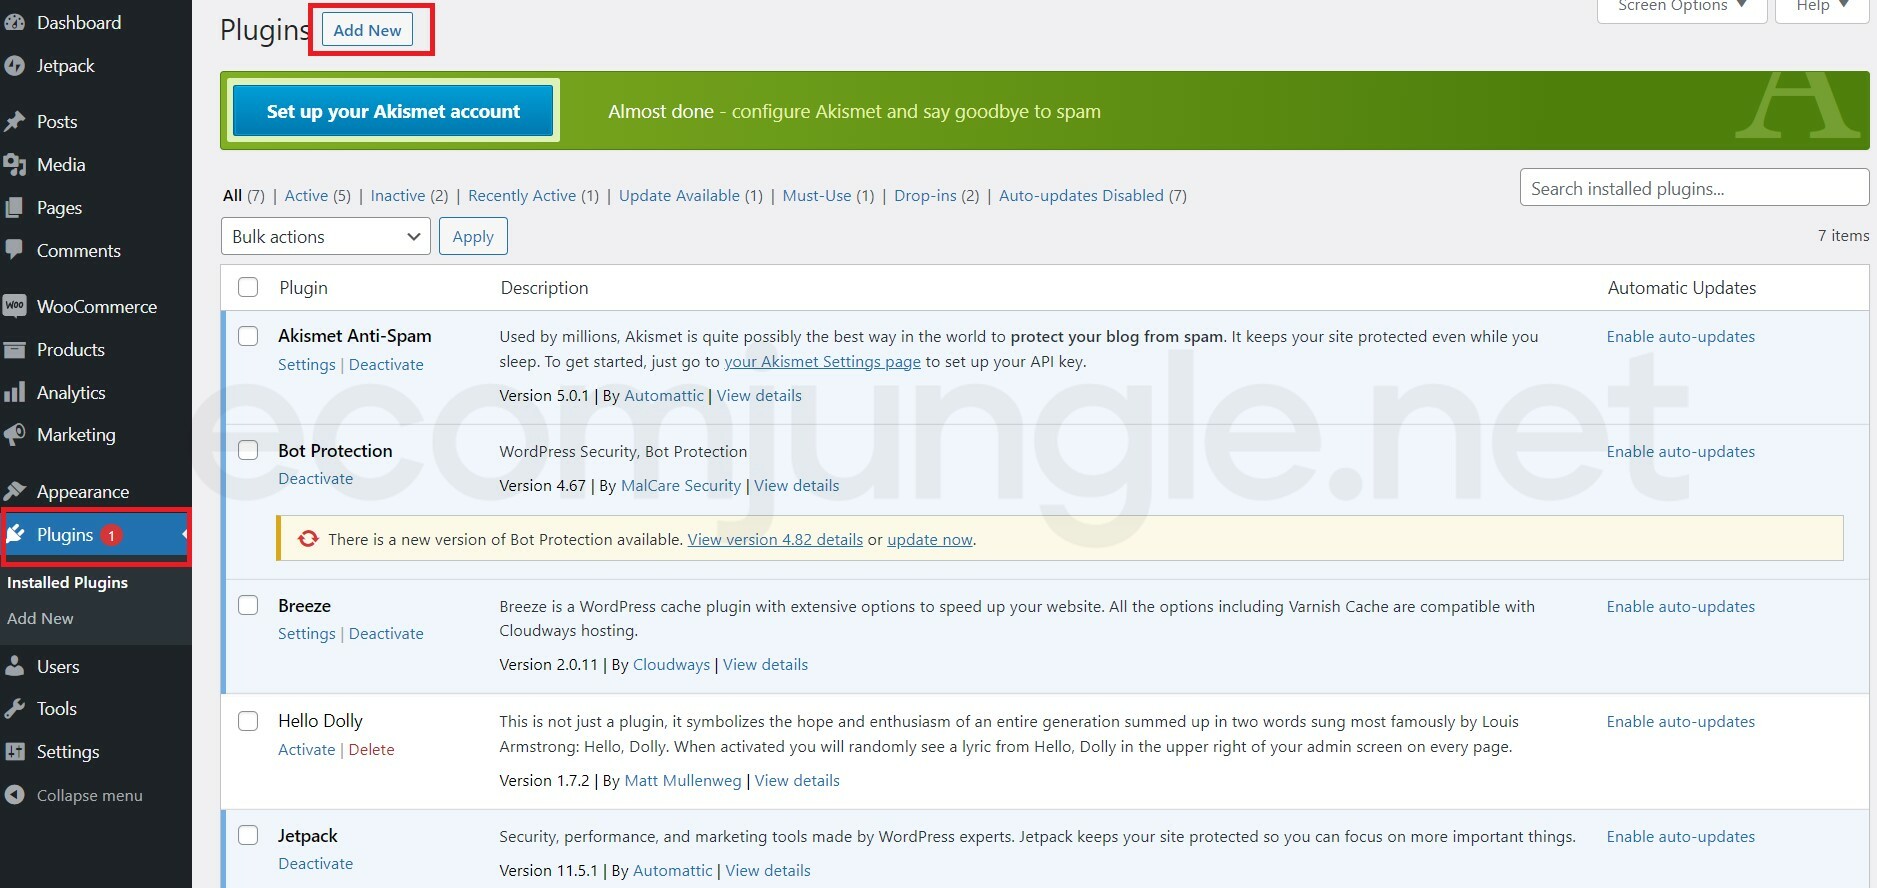This screenshot has width=1877, height=888.
Task: Click Add New button beside Plugins heading
Action: coord(367,30)
